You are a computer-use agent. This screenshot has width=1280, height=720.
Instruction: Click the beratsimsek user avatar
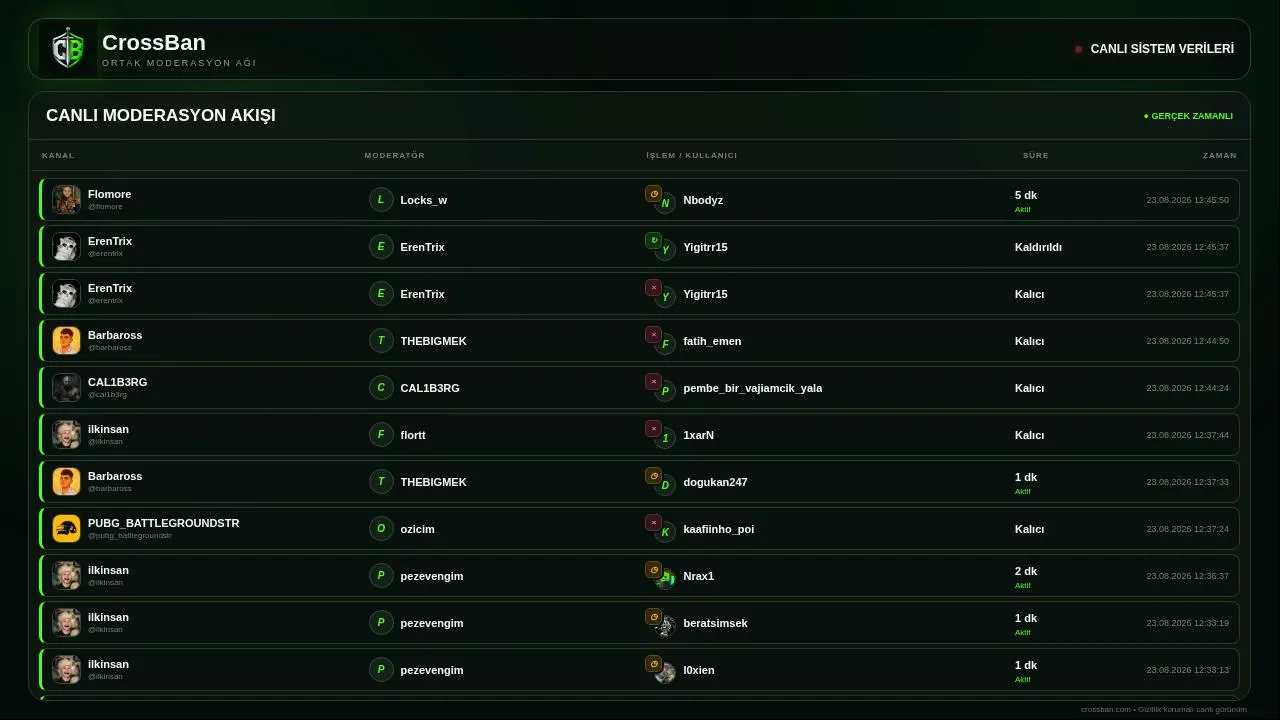pos(665,626)
